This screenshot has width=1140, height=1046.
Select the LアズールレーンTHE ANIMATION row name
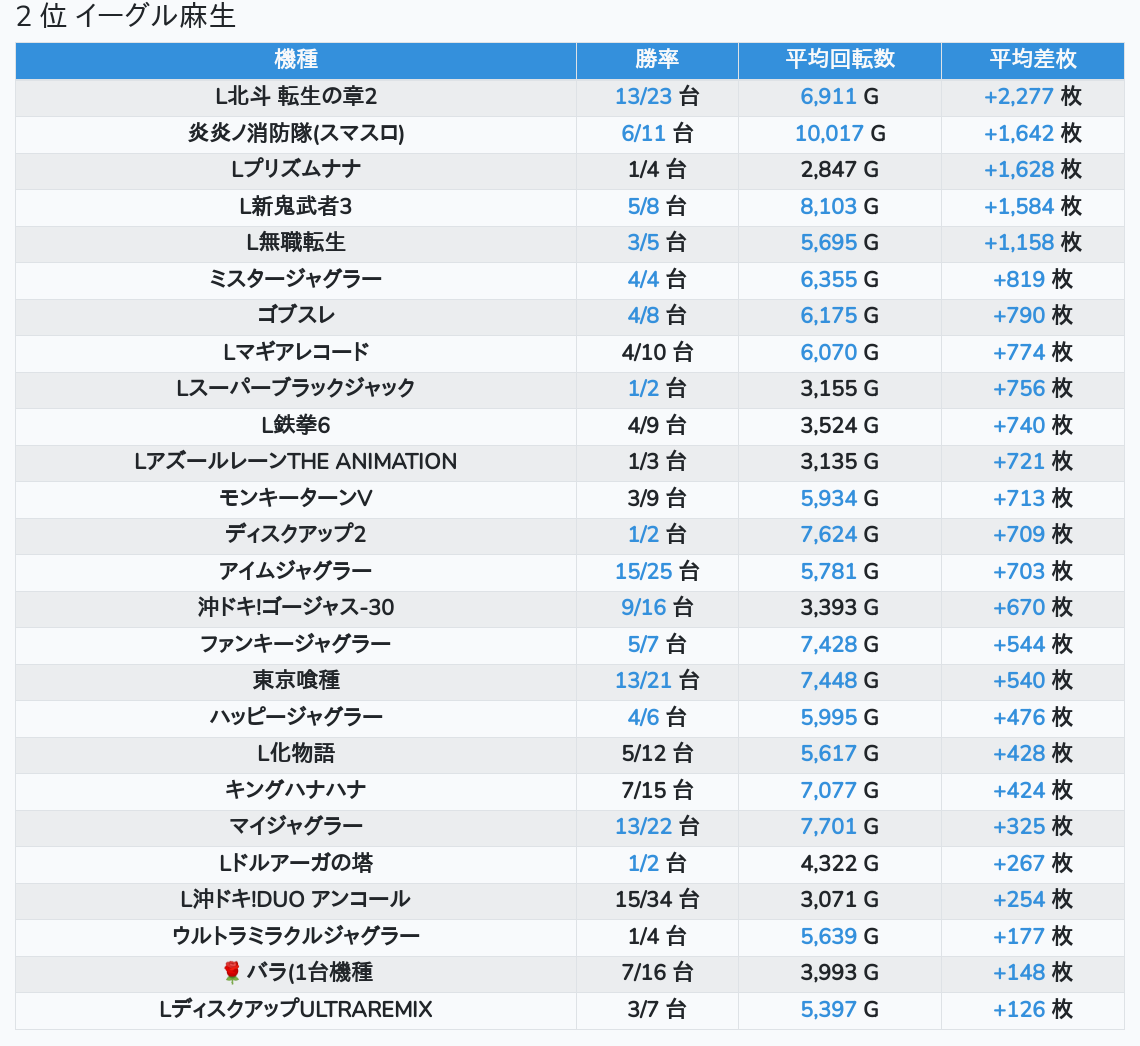296,462
